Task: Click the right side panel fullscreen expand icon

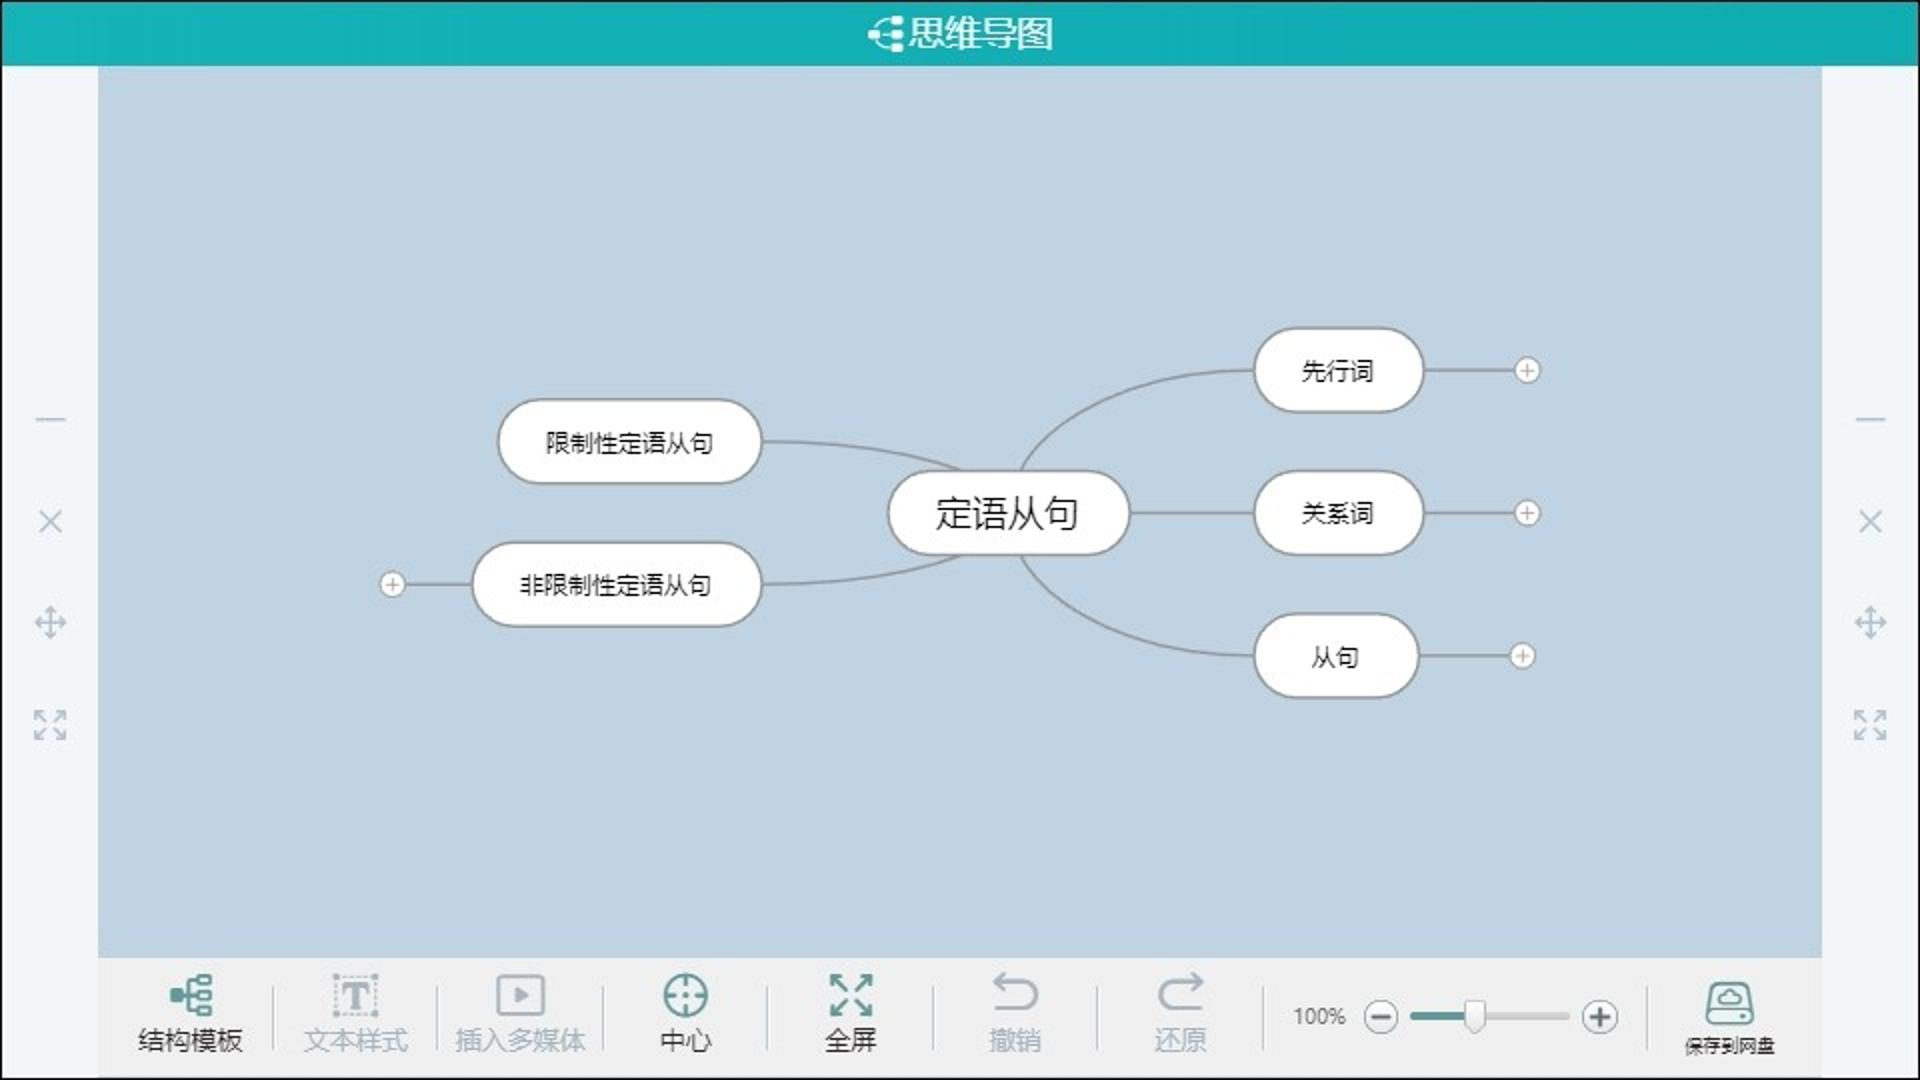Action: (1870, 725)
